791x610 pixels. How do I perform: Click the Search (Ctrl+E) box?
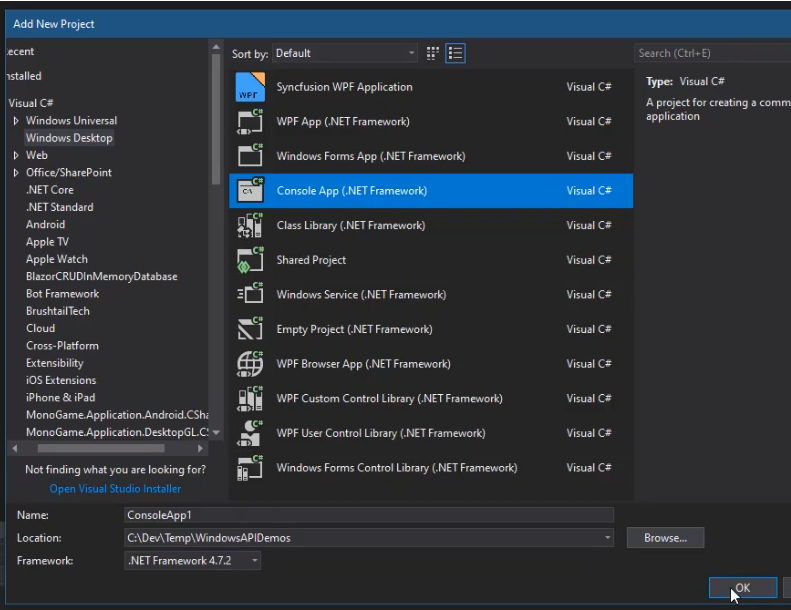(x=712, y=53)
